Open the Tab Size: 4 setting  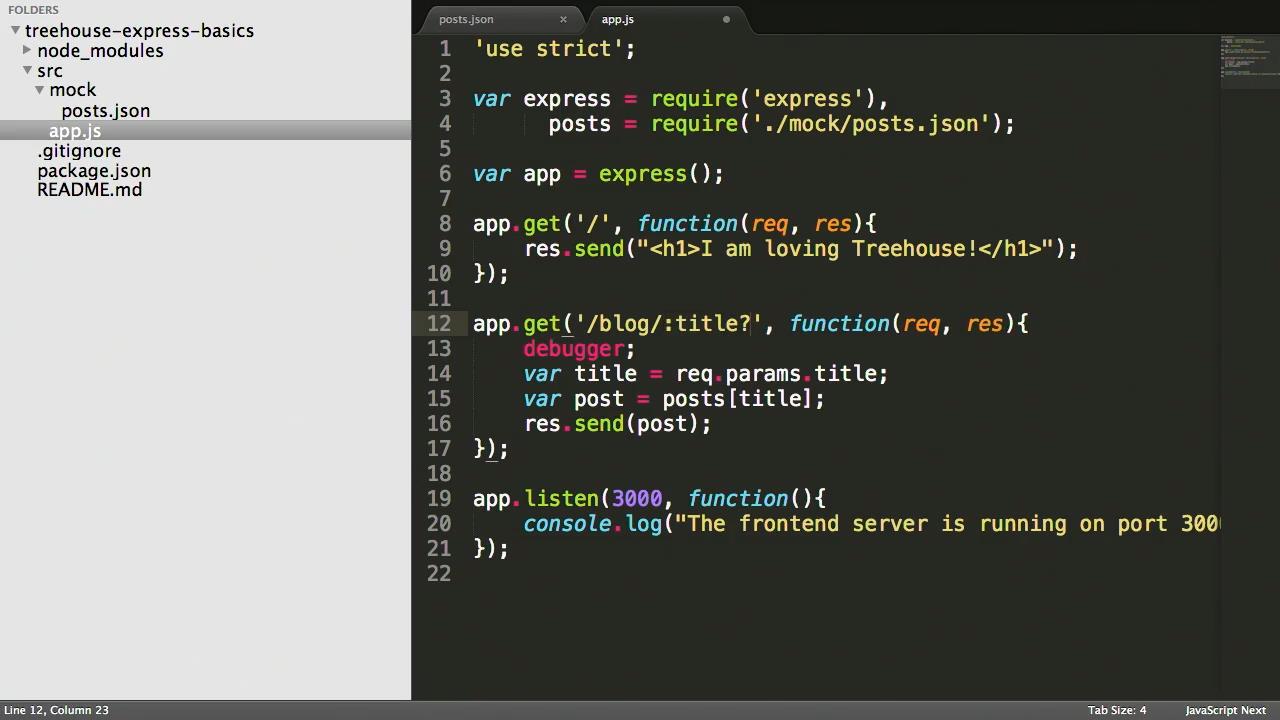click(1117, 710)
